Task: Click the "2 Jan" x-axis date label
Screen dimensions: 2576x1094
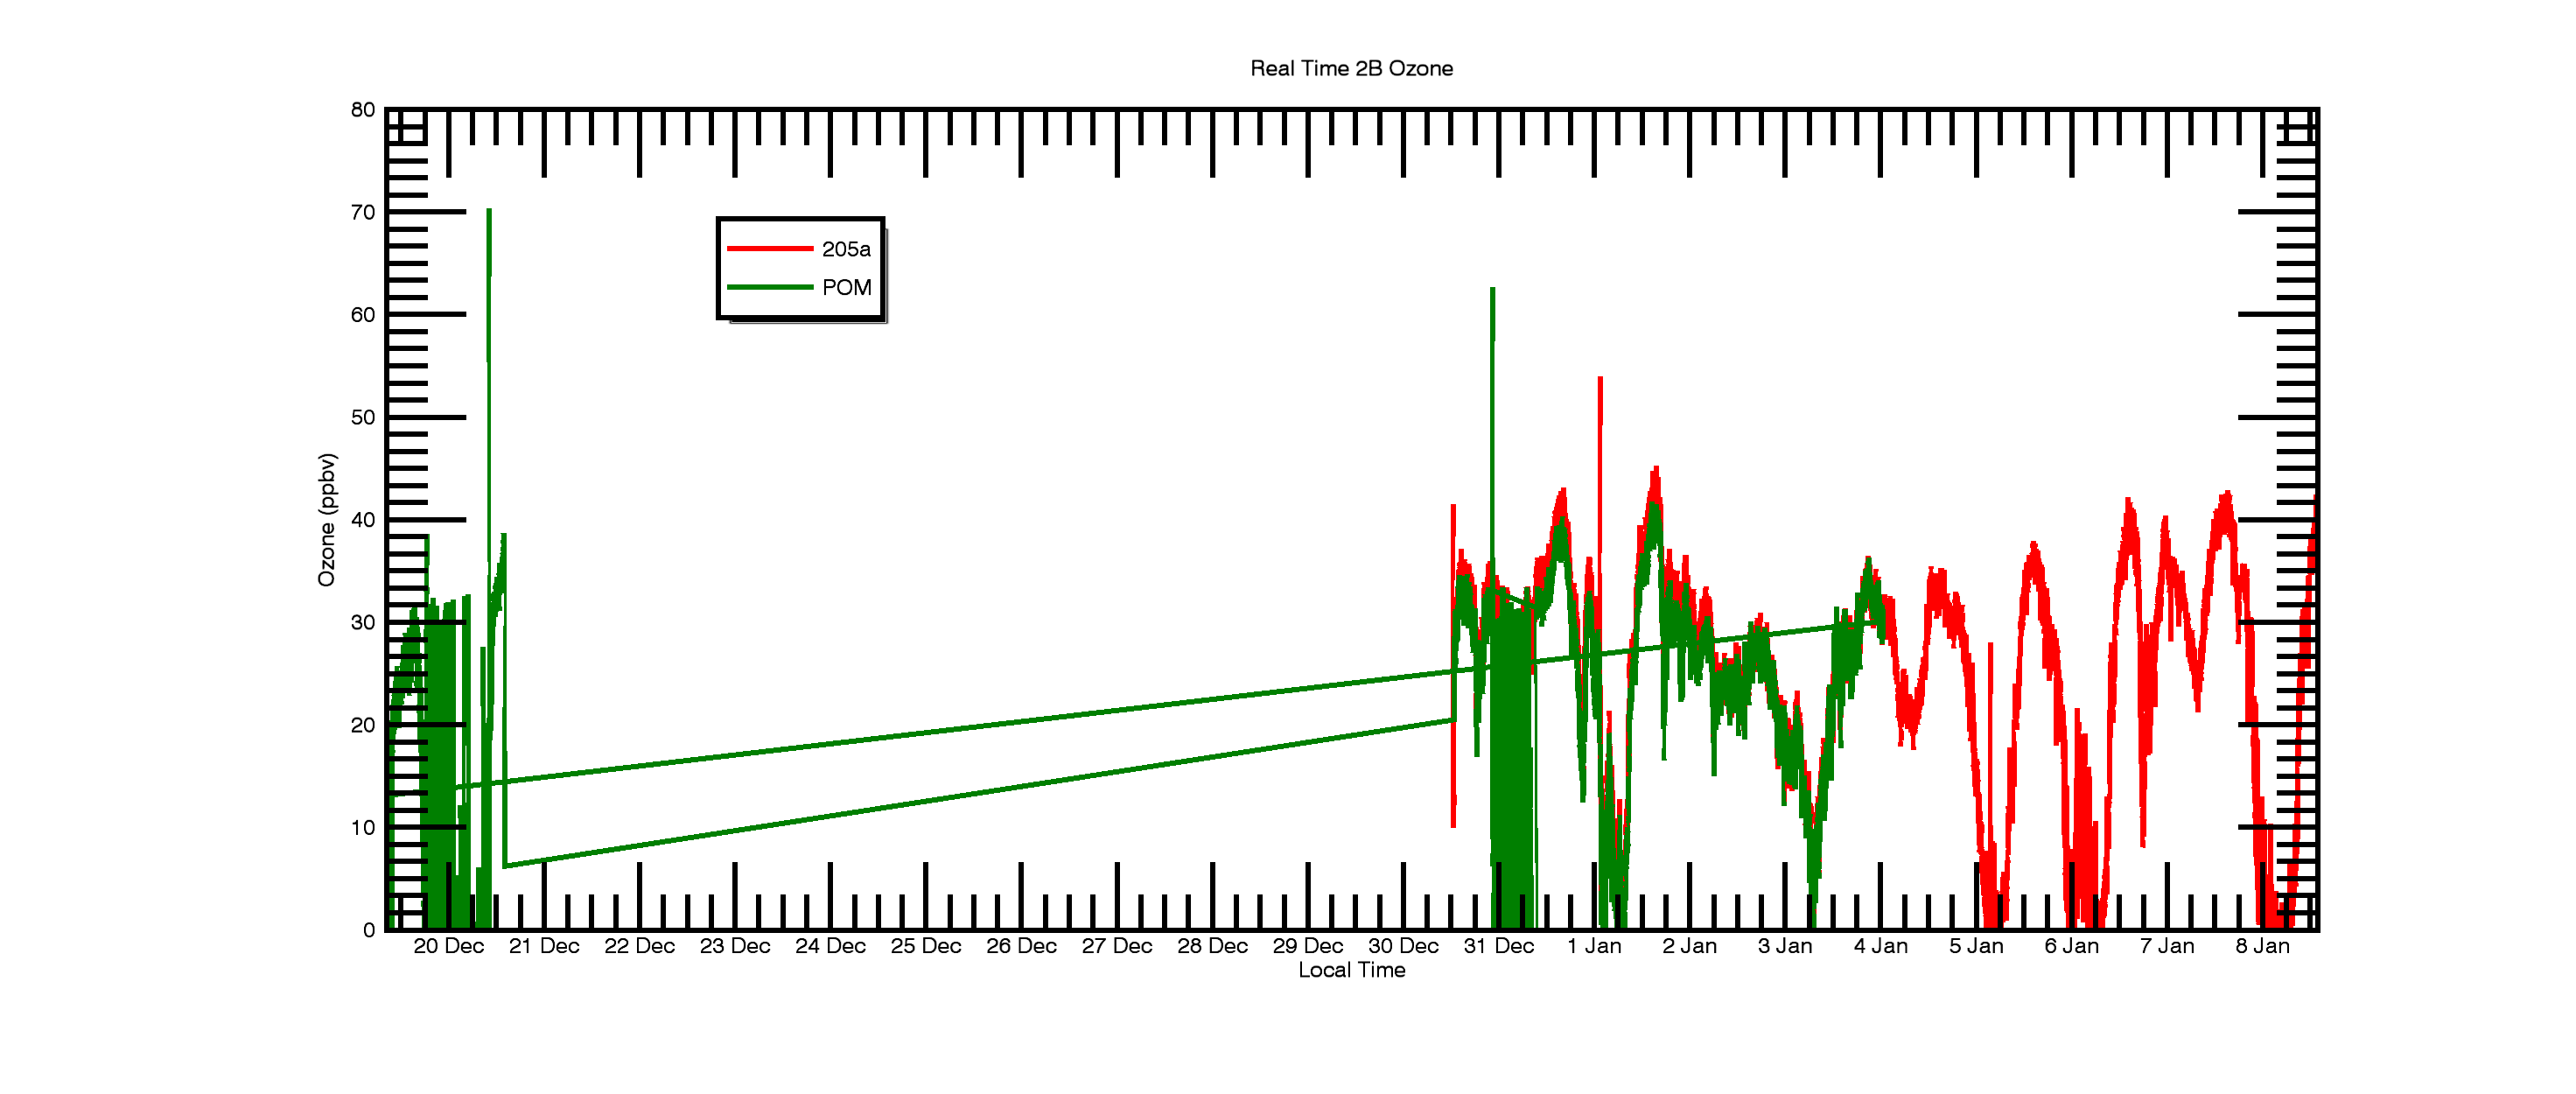Action: (x=1689, y=946)
